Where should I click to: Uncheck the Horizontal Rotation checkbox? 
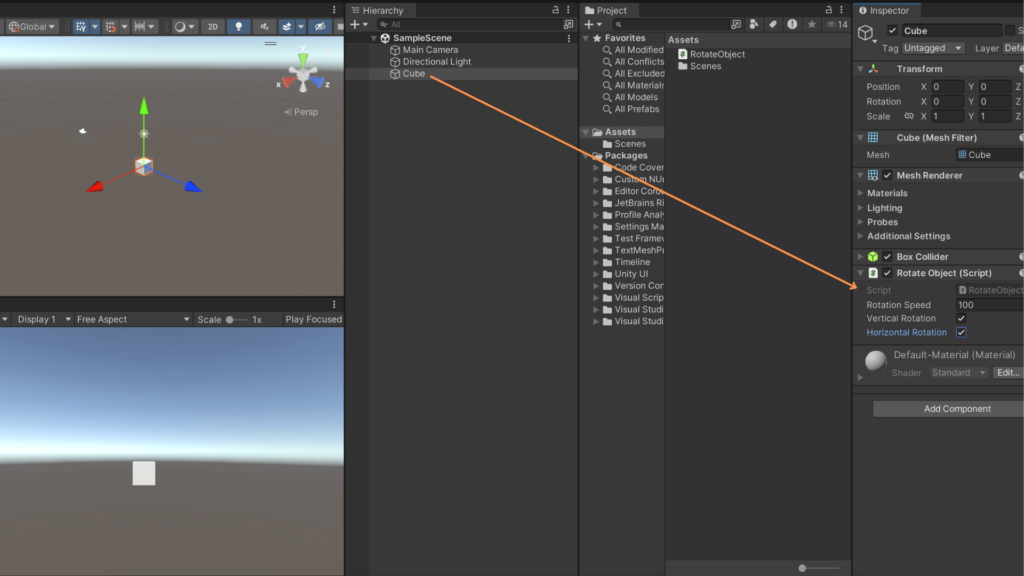(x=961, y=333)
